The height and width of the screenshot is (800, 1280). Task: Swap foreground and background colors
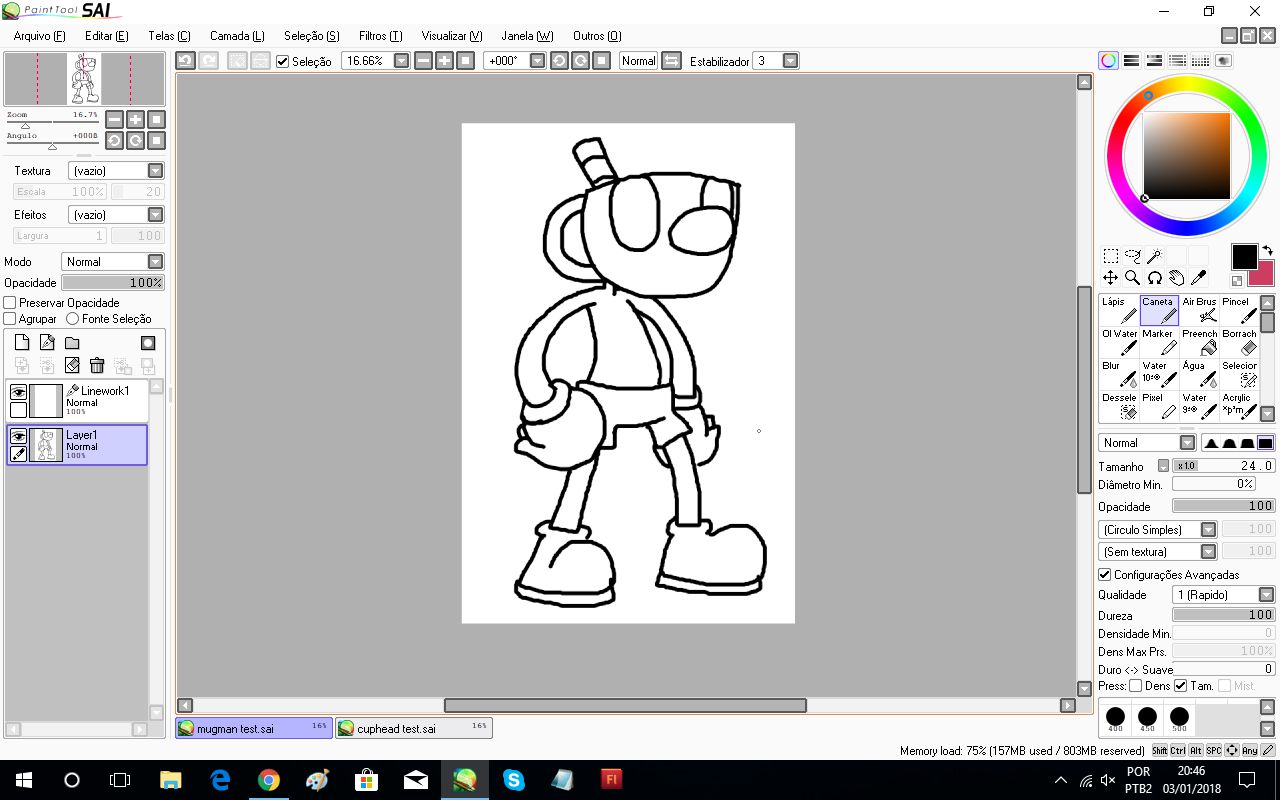coord(1267,251)
